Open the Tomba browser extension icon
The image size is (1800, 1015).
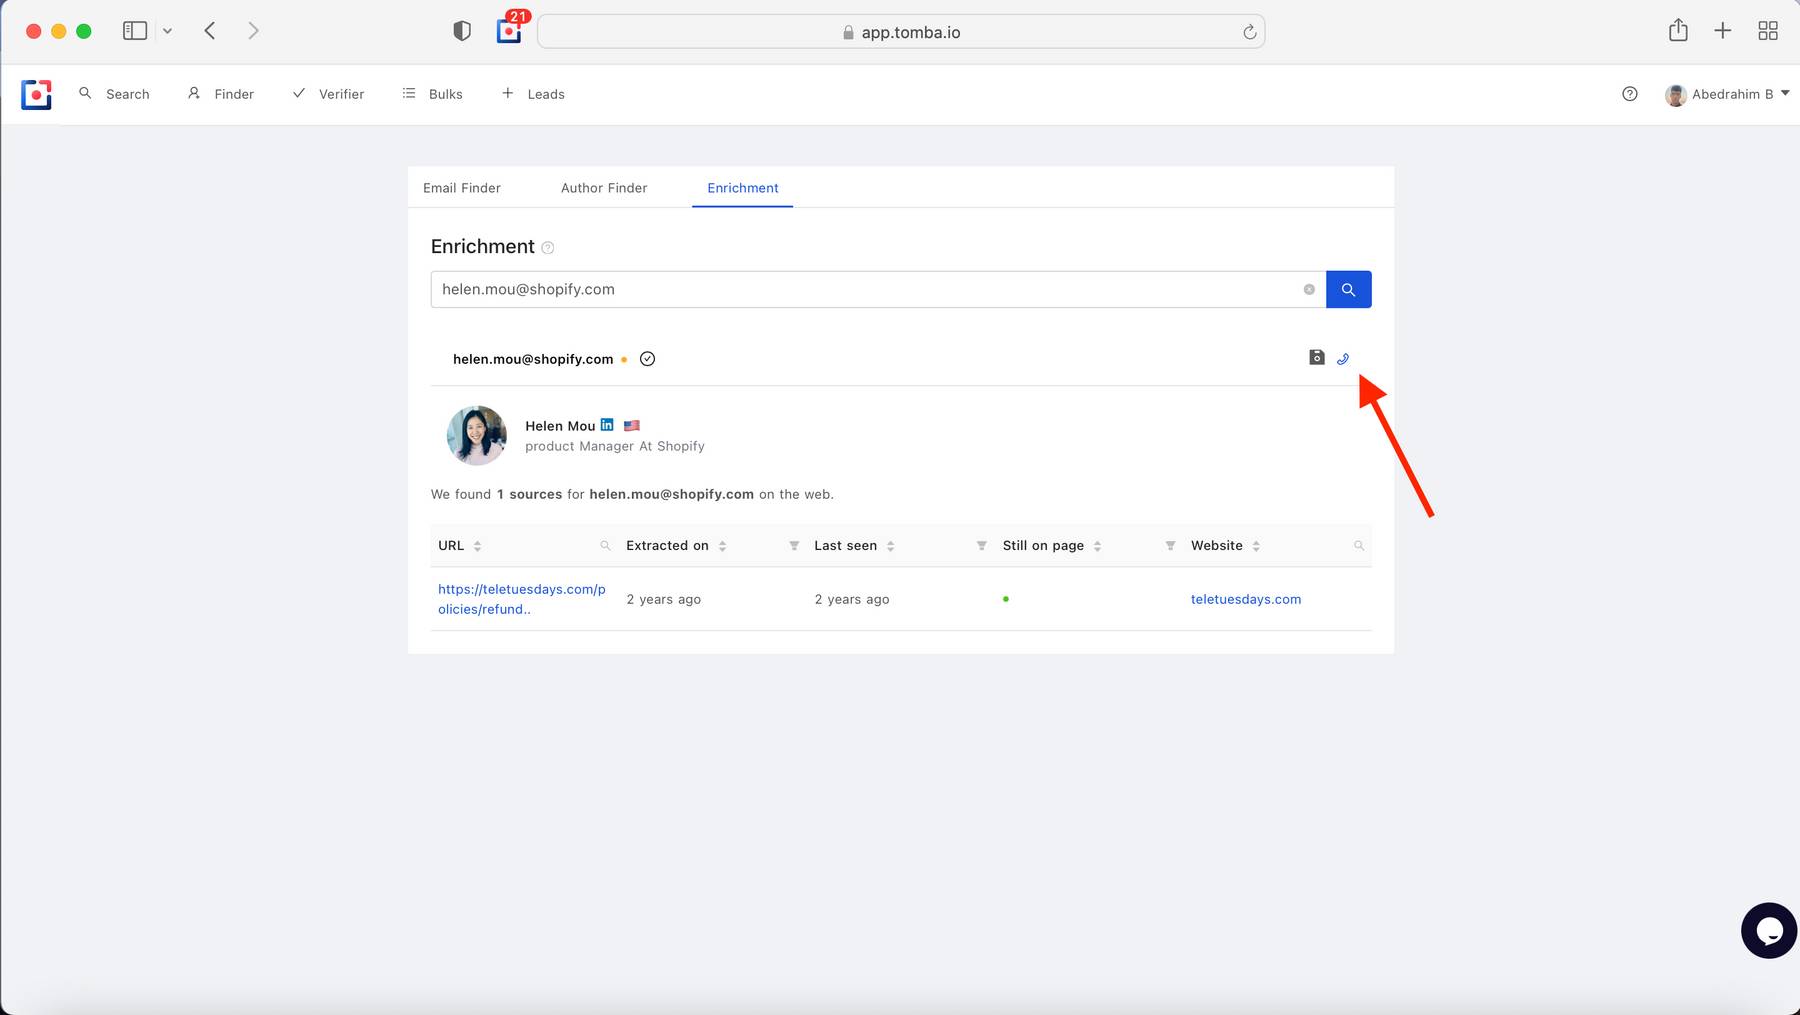(x=509, y=31)
